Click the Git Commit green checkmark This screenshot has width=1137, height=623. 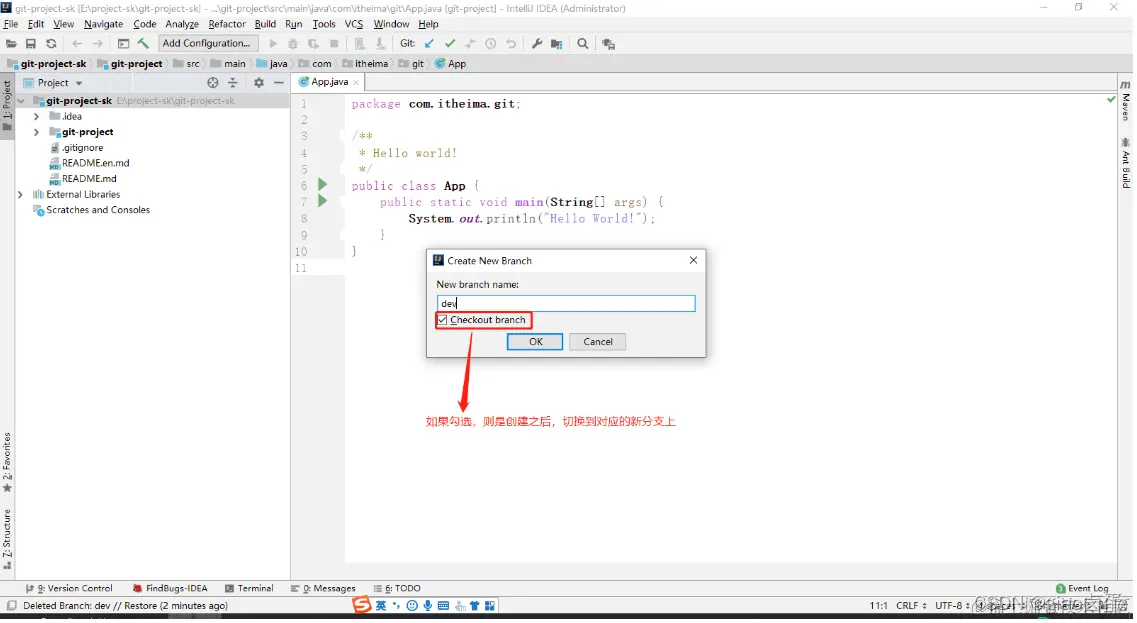450,44
